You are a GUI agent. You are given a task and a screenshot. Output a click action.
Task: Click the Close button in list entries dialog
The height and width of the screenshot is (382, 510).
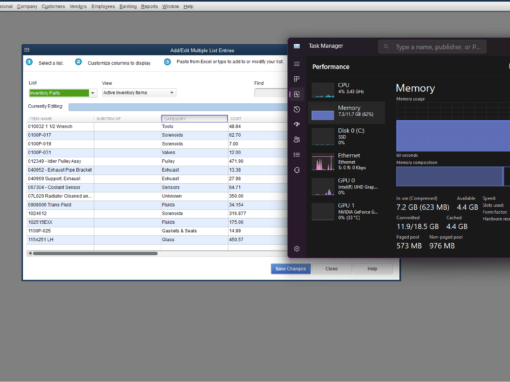[x=331, y=269]
